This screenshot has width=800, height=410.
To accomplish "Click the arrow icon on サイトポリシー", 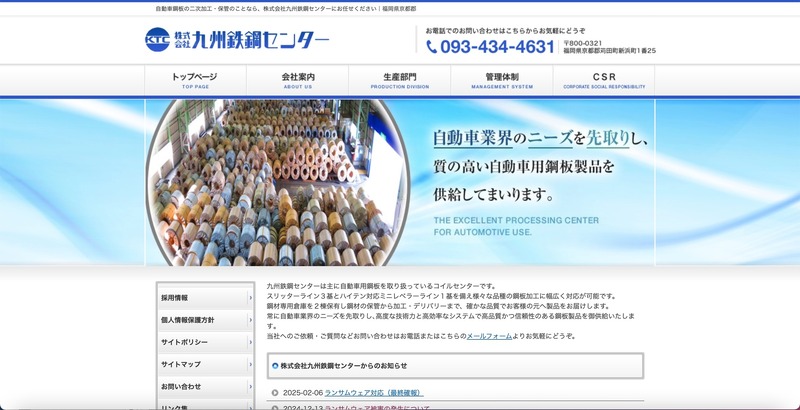I will tap(250, 342).
